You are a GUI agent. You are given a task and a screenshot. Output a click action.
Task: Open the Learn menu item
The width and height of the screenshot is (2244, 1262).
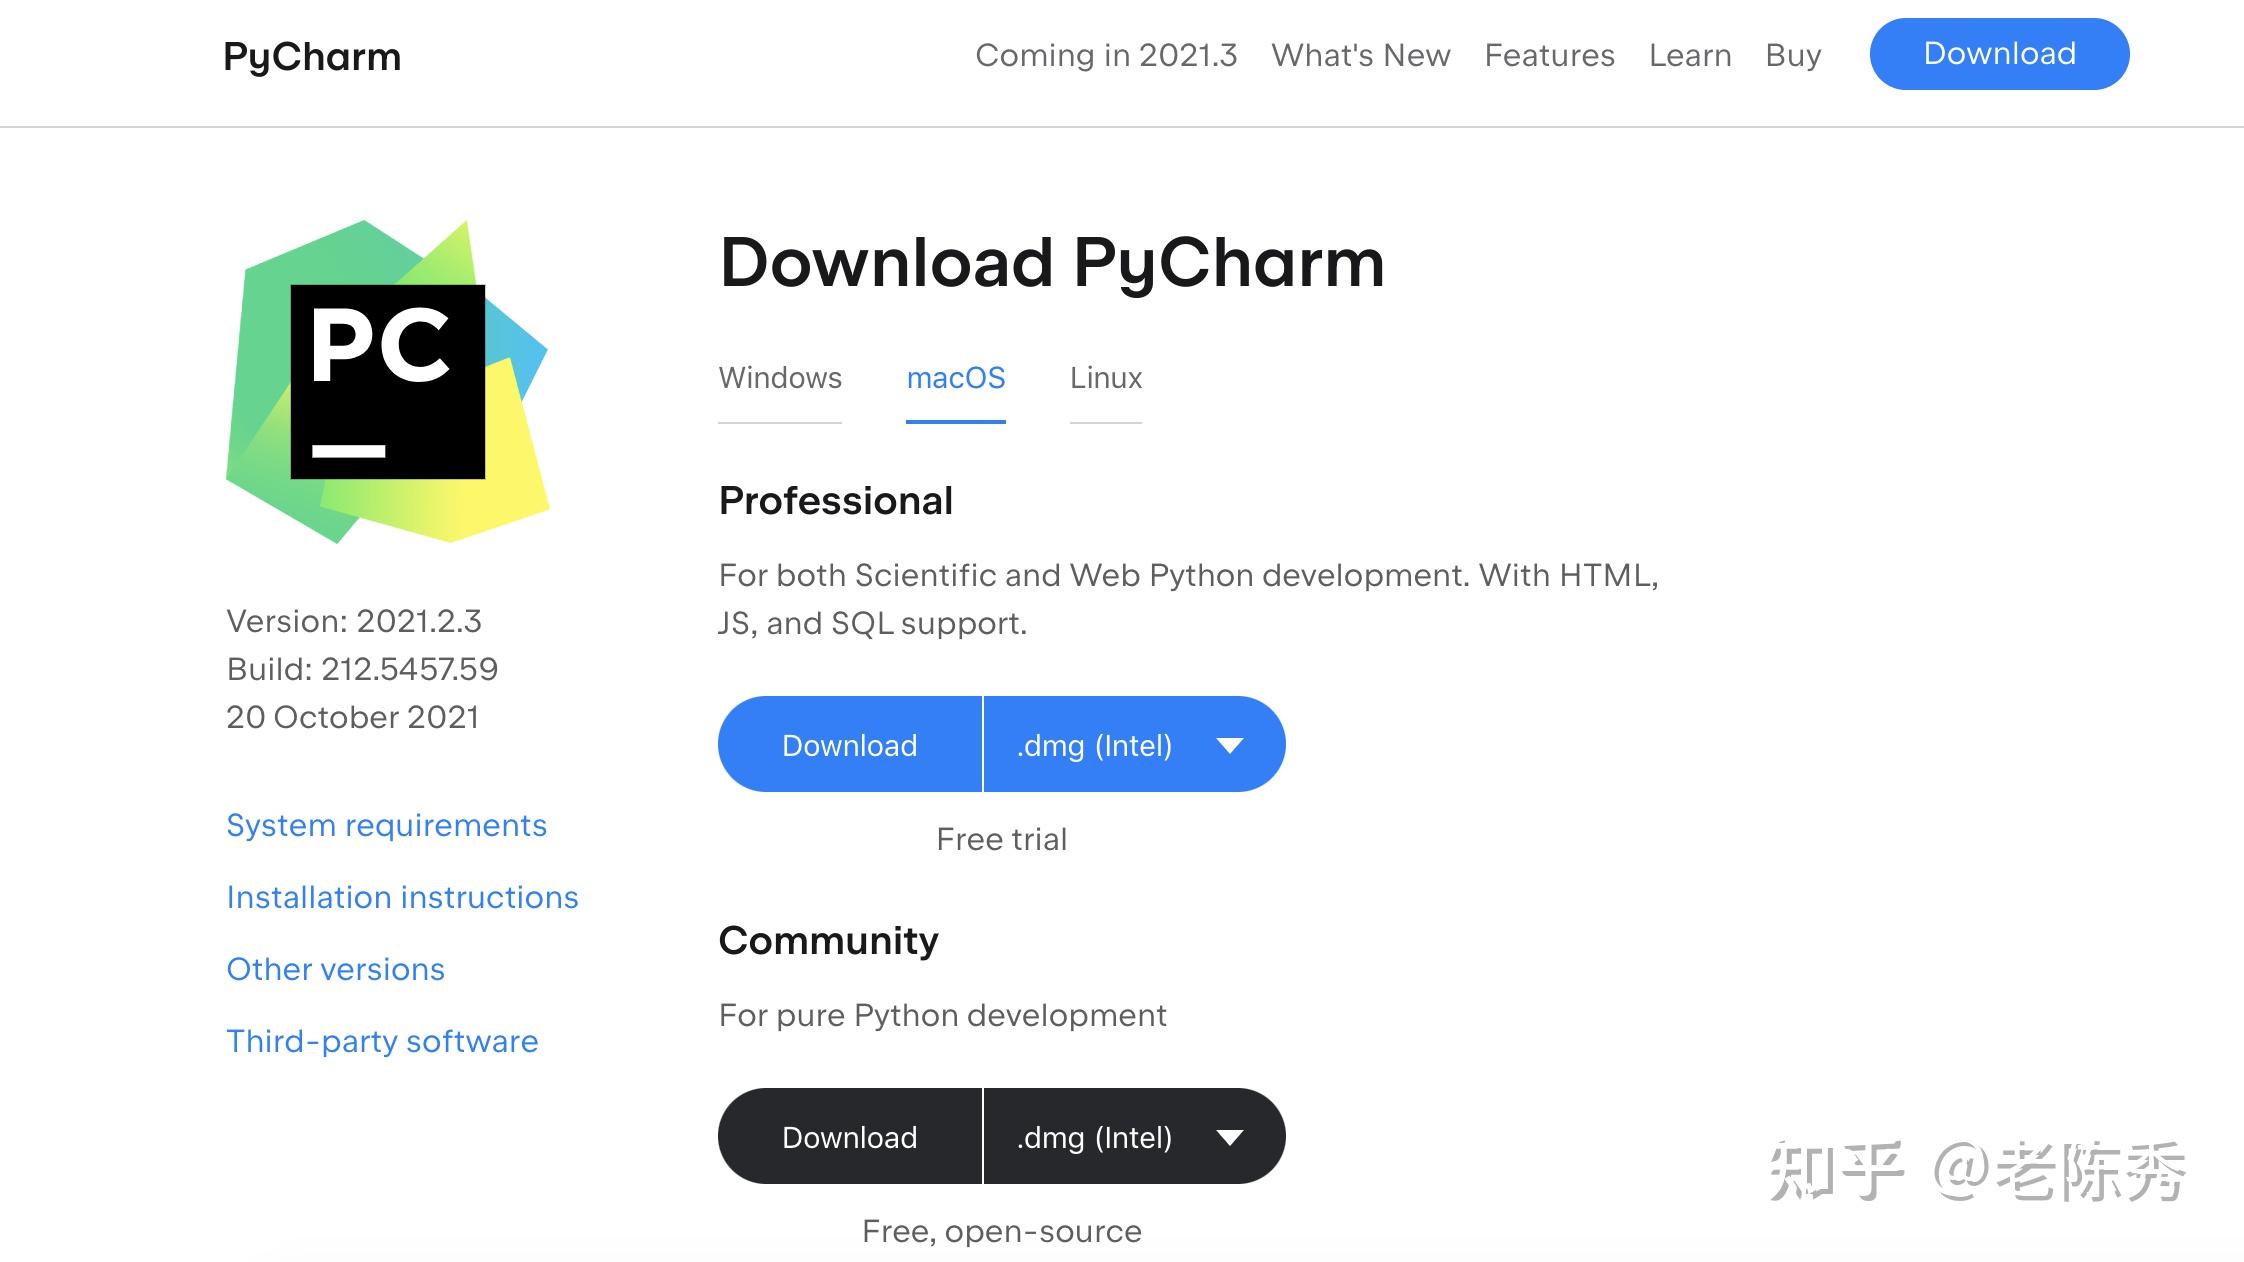[x=1689, y=55]
